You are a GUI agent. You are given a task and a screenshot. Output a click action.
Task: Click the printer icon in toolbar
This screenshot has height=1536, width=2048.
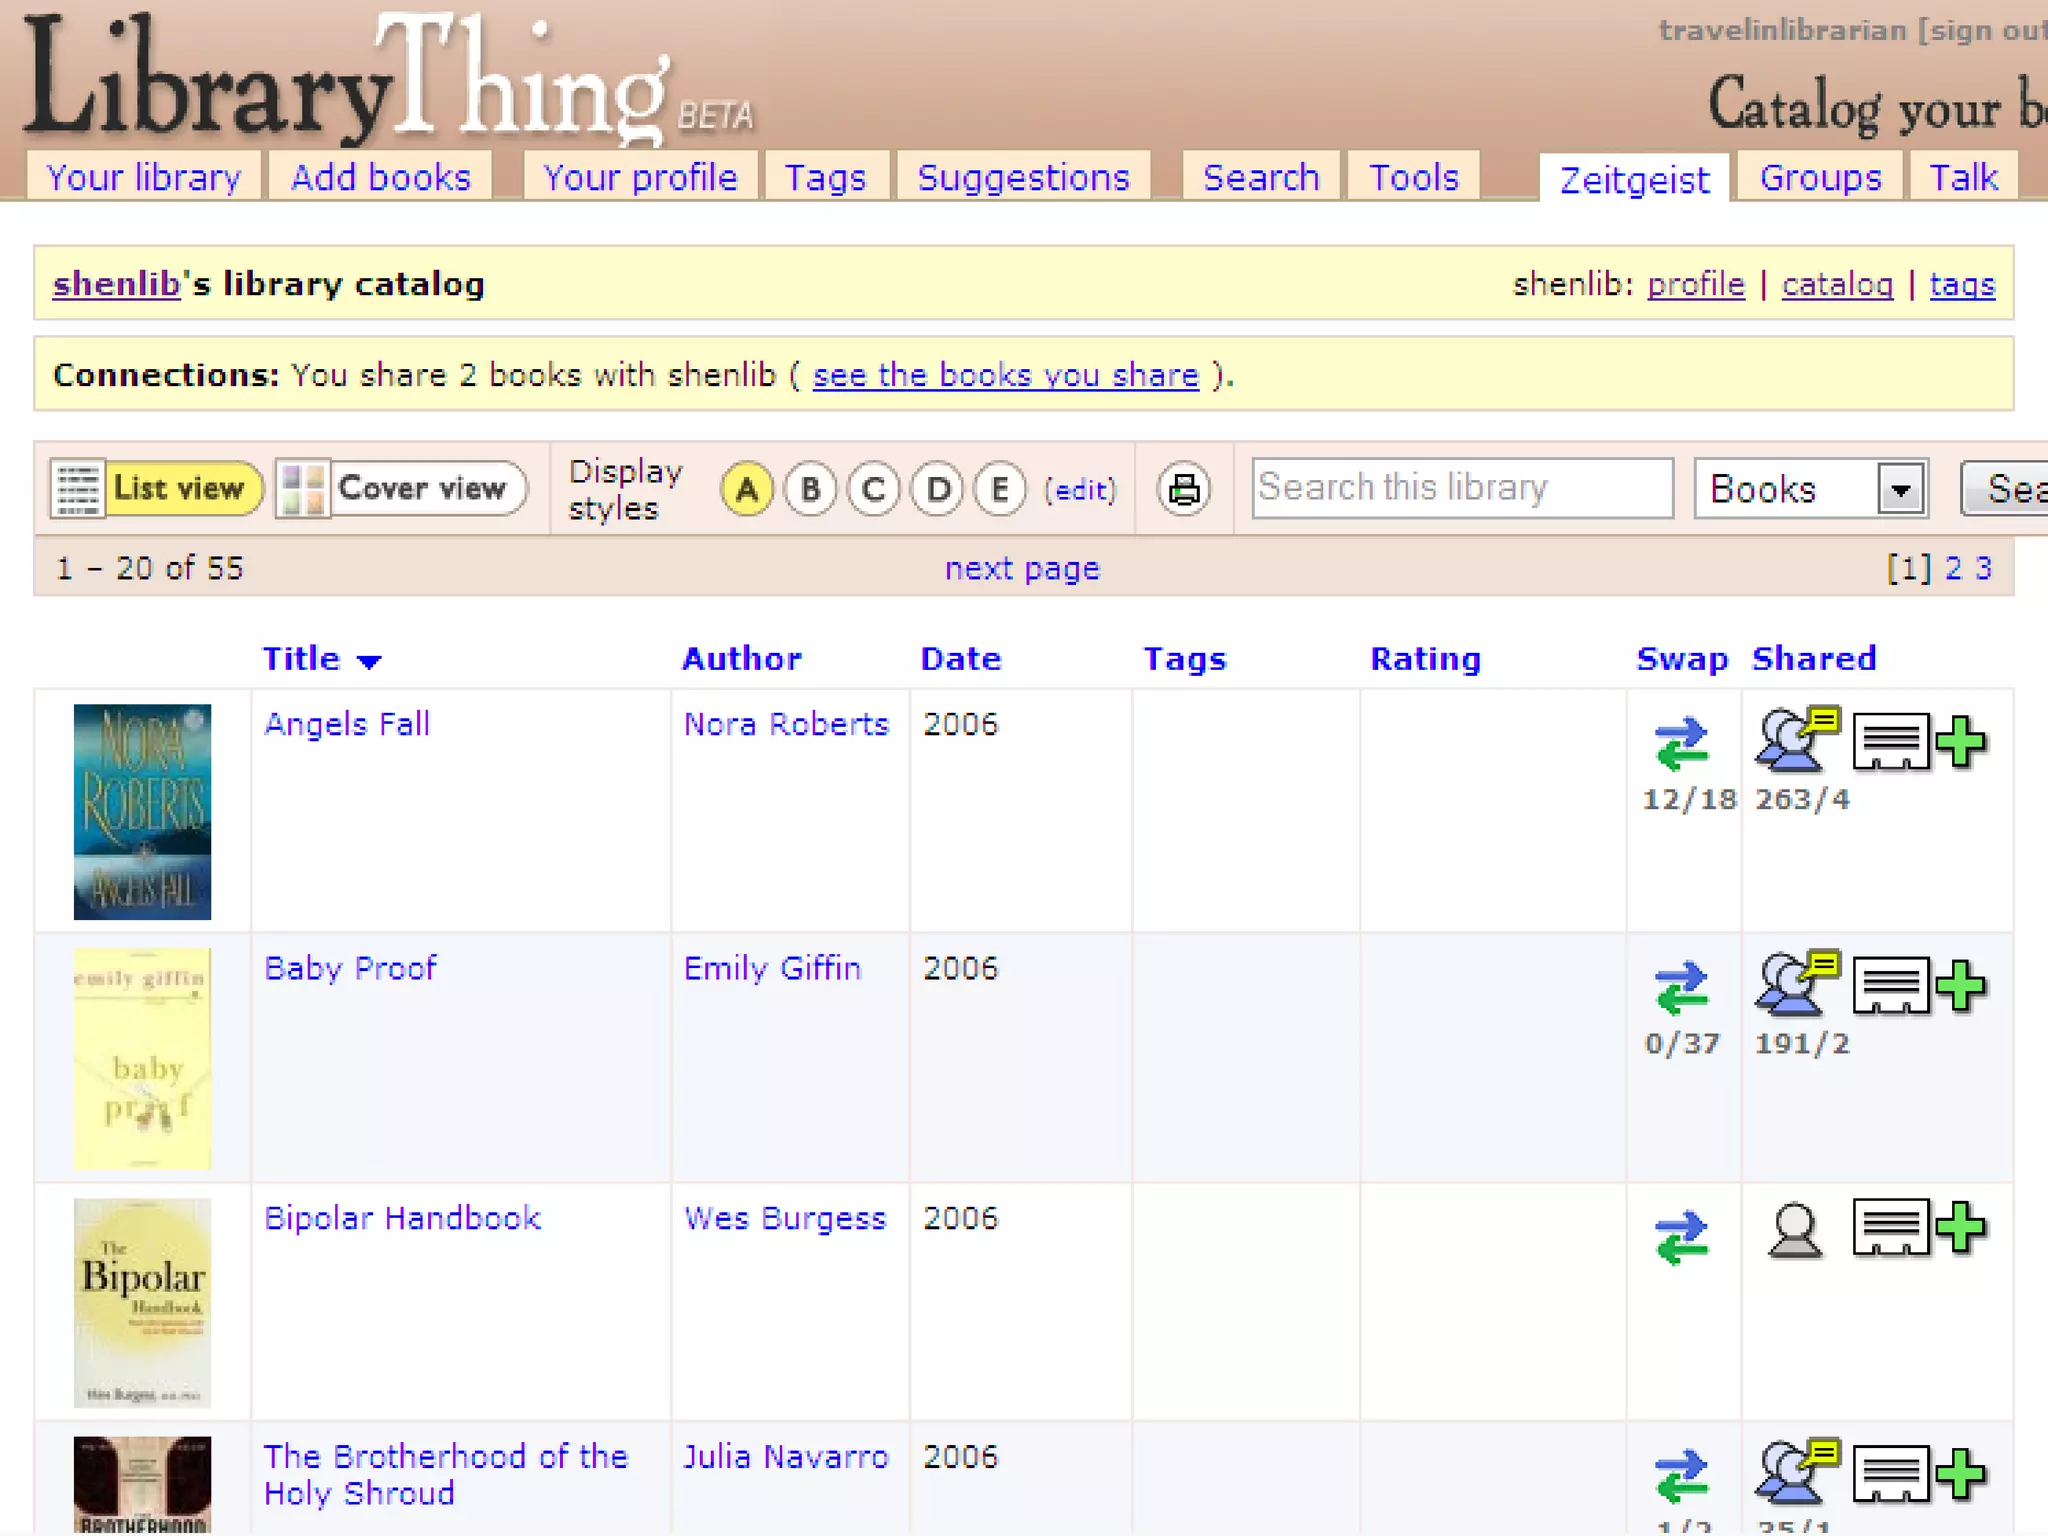coord(1184,489)
